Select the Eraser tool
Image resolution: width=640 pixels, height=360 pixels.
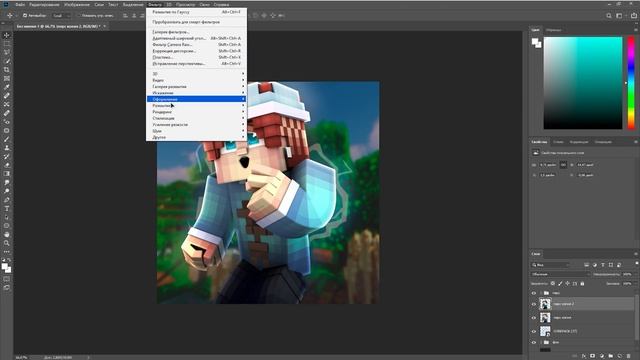click(x=7, y=165)
